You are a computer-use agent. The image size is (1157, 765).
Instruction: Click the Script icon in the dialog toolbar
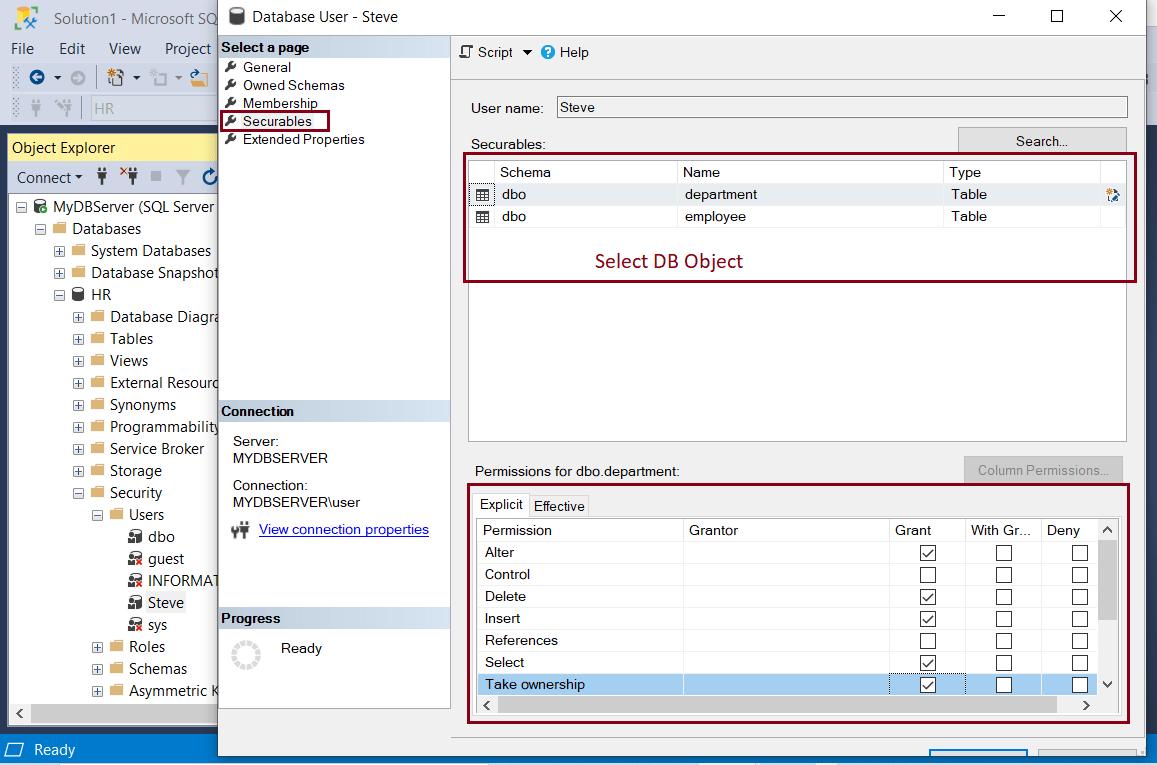coord(466,52)
